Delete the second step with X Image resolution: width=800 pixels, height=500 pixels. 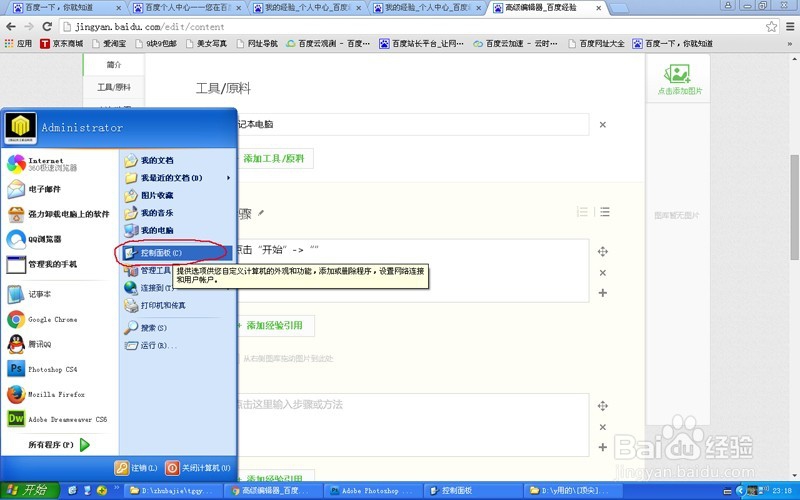click(603, 427)
